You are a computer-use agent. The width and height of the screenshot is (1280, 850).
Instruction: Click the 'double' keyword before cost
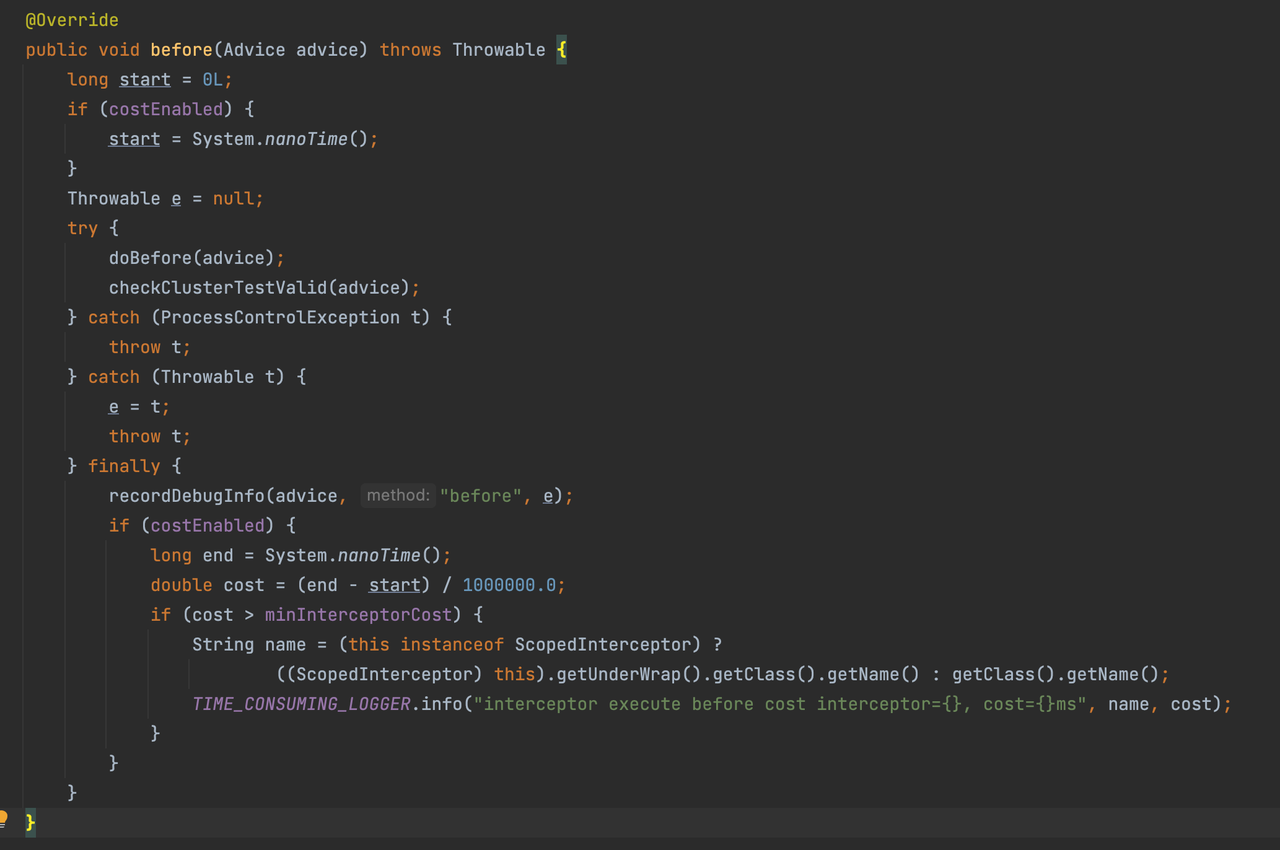pyautogui.click(x=181, y=585)
